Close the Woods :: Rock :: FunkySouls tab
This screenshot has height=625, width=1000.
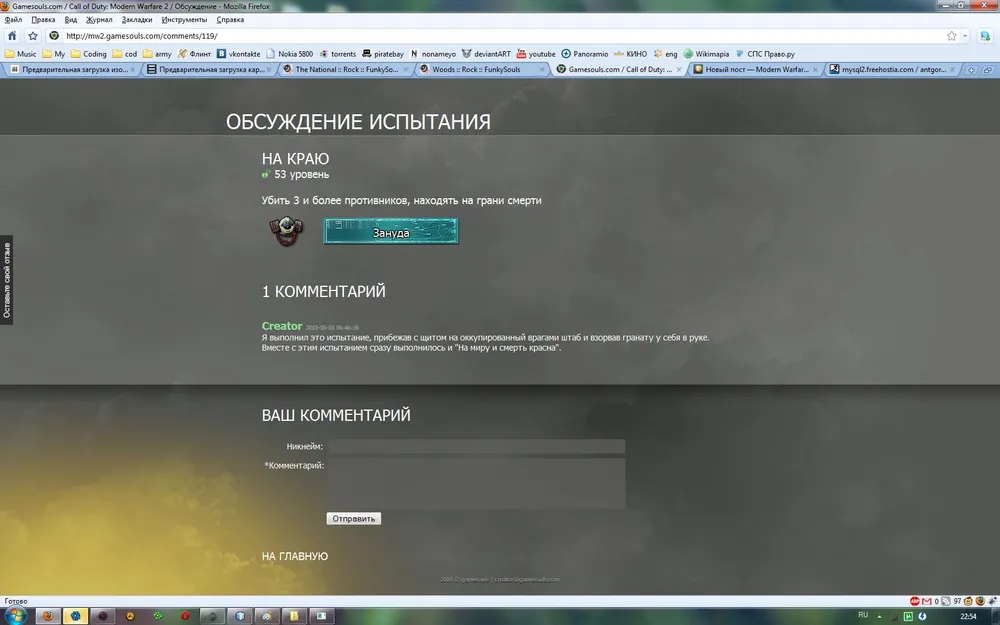[x=542, y=70]
